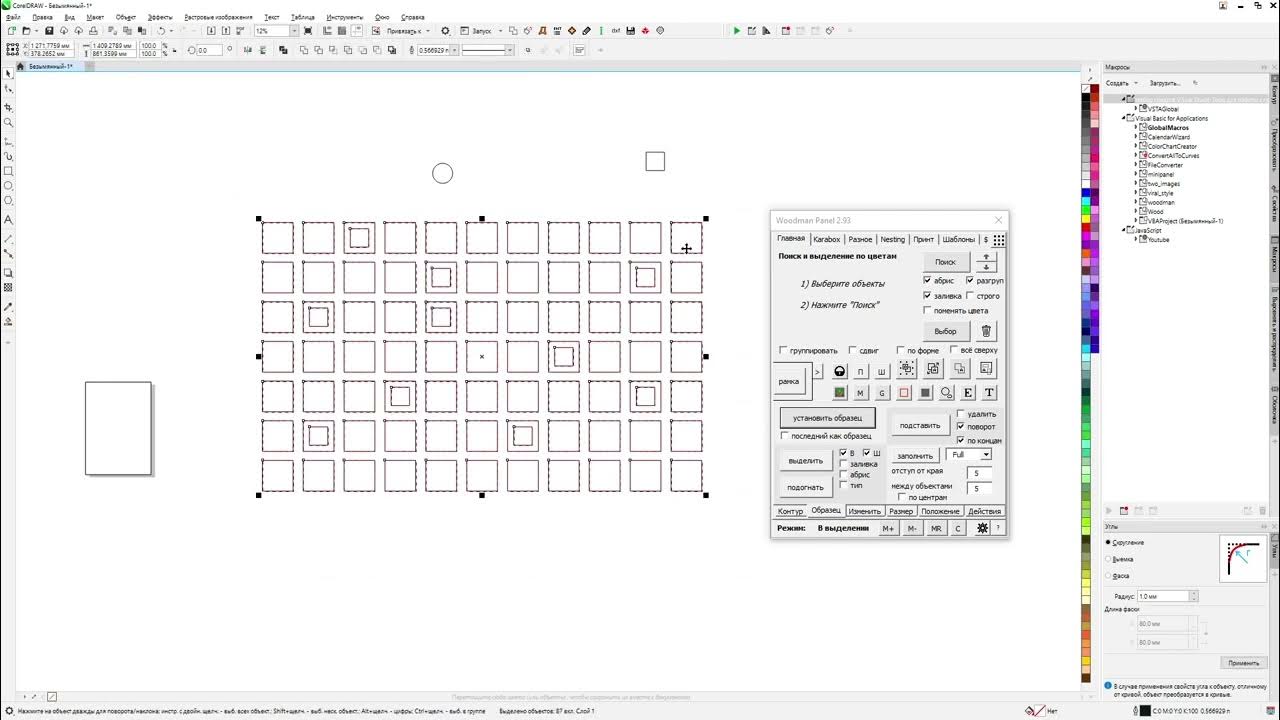The image size is (1280, 720).
Task: Click the dashed selection frame icon in Woodman Panel
Action: coord(907,369)
